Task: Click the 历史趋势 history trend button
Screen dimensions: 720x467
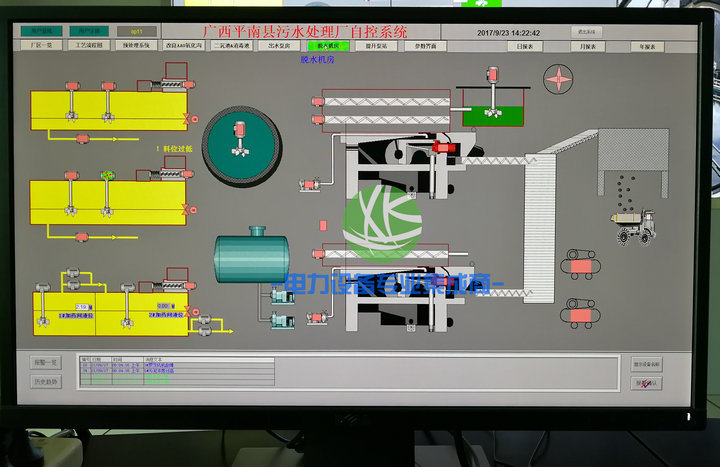Action: coord(49,381)
